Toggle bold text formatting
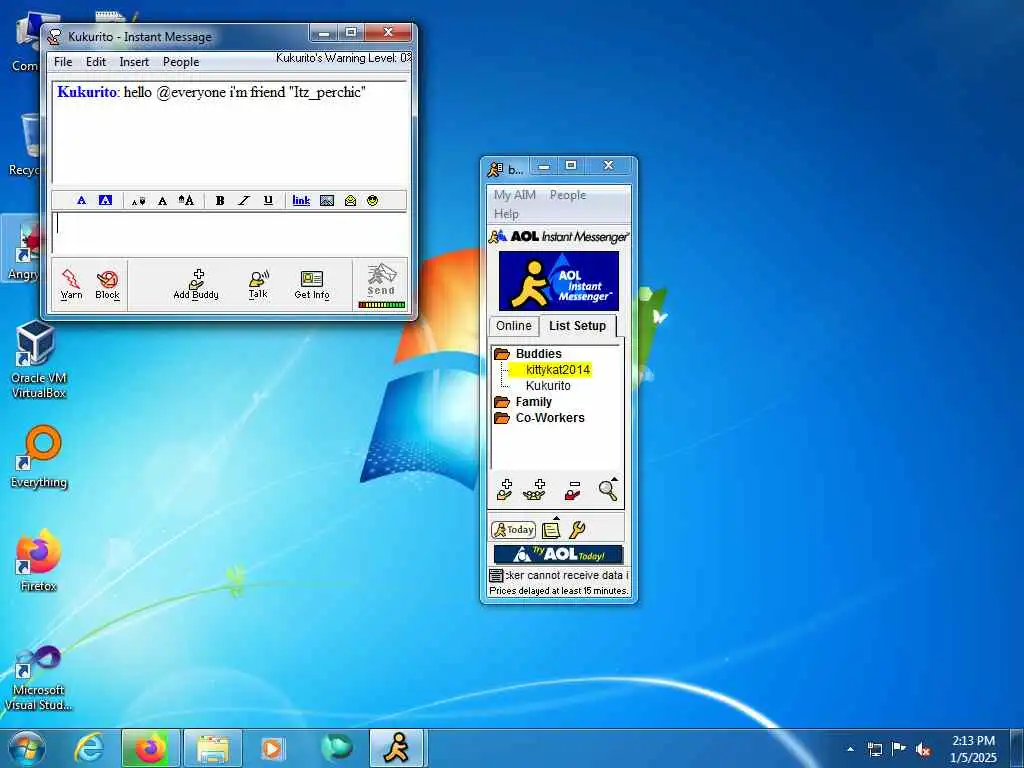The image size is (1024, 768). [220, 200]
